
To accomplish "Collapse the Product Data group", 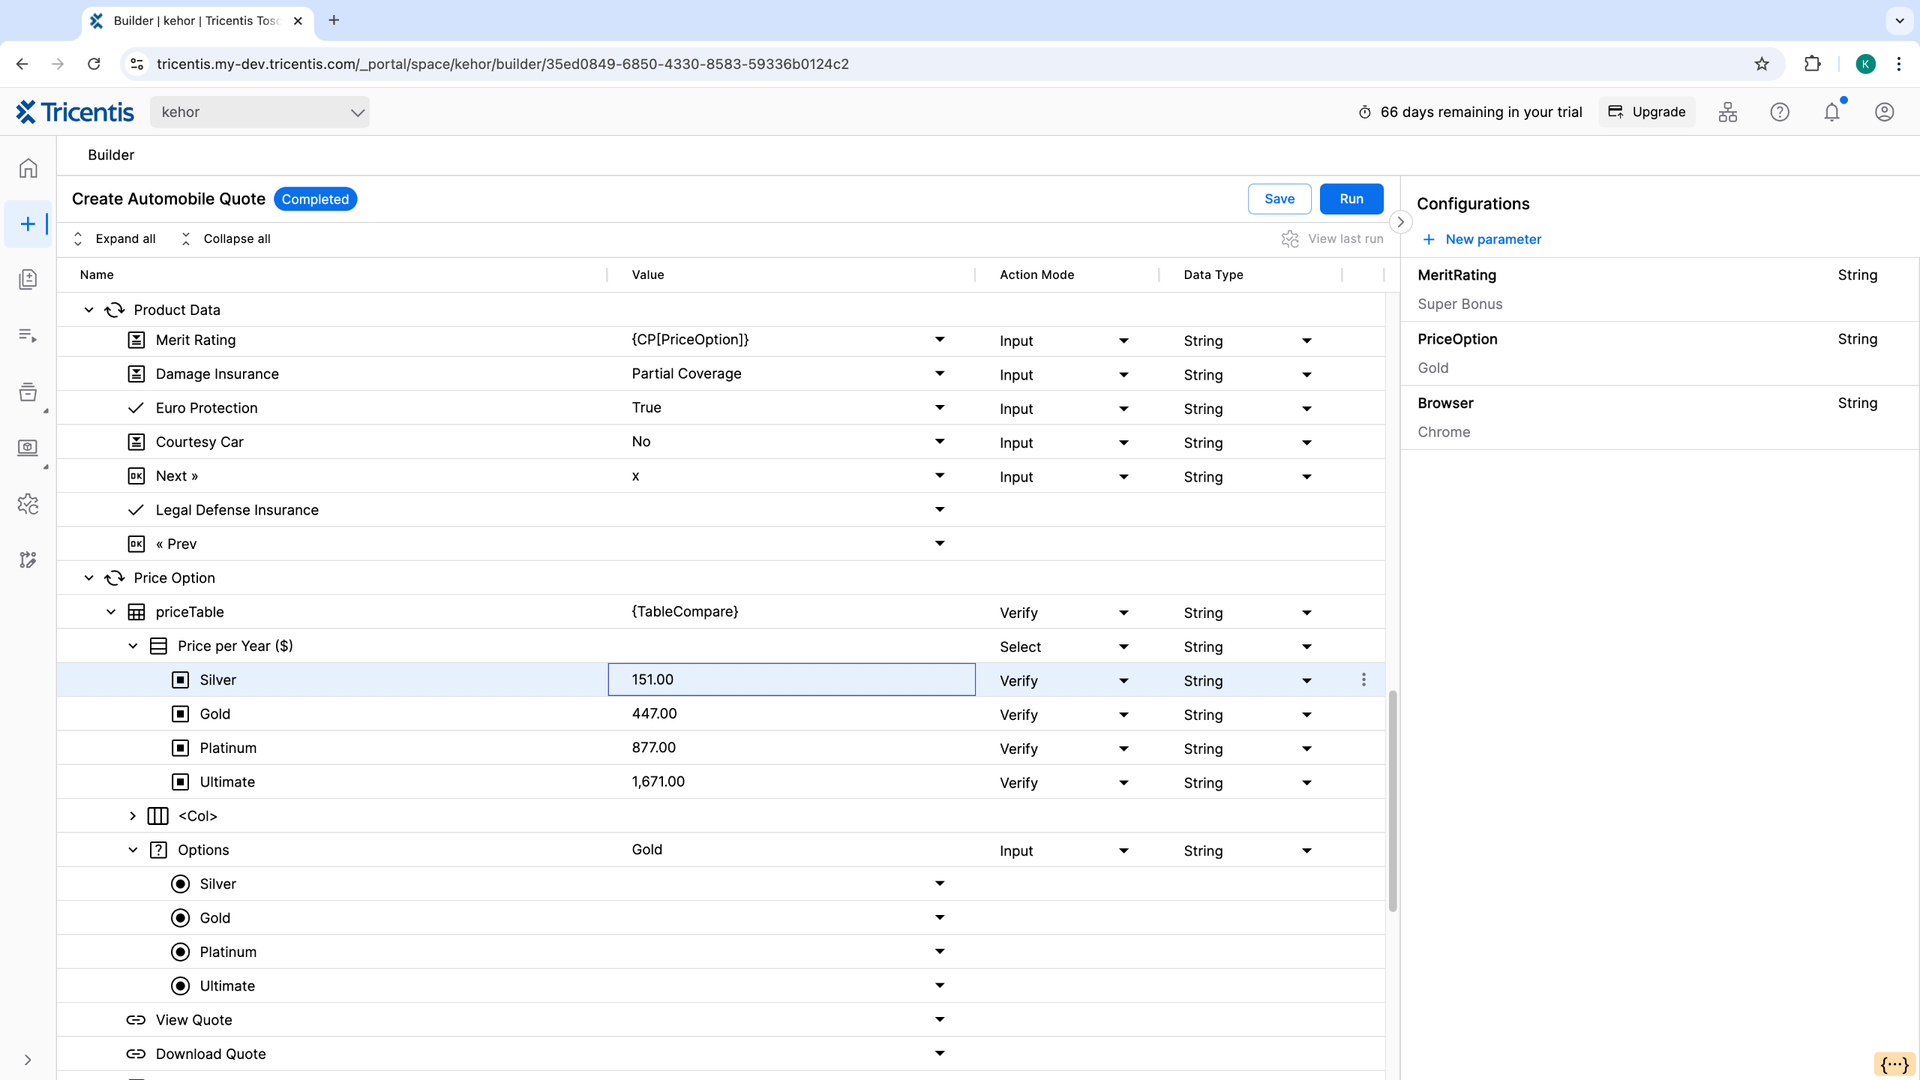I will point(88,310).
